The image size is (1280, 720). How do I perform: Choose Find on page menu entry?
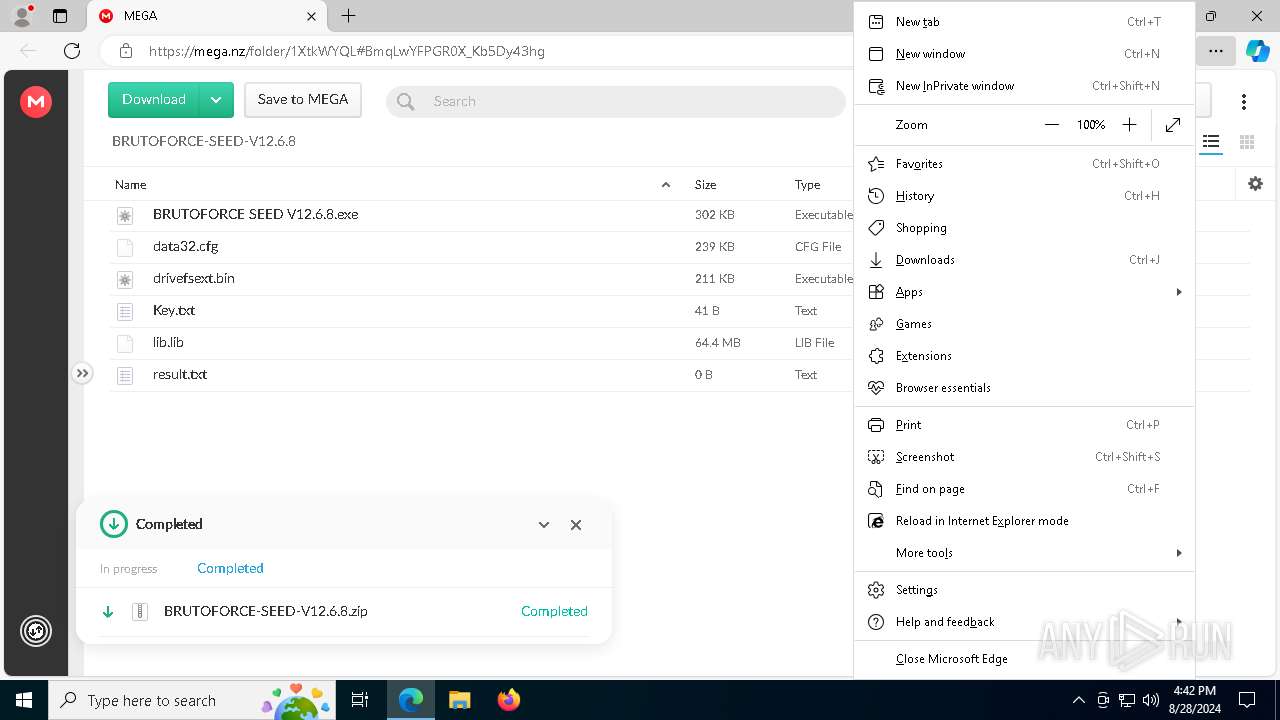1025,489
